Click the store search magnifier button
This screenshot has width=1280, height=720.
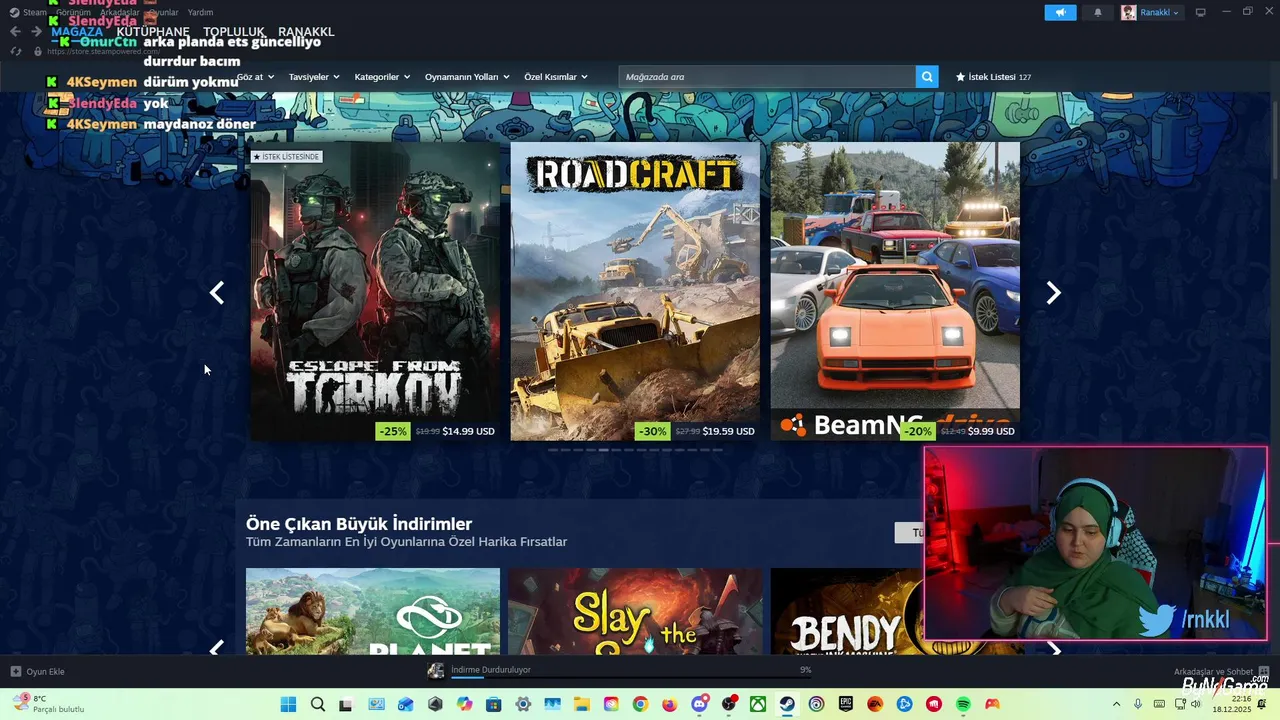click(927, 77)
